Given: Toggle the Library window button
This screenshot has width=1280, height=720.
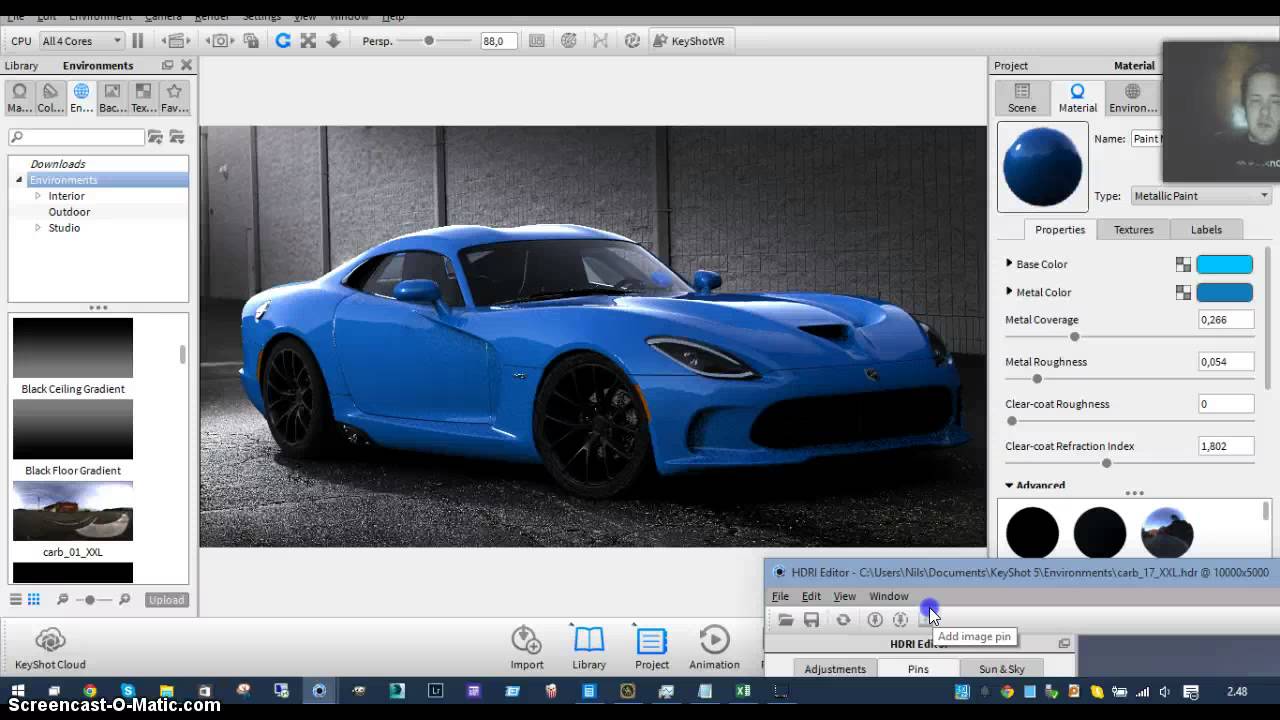Looking at the screenshot, I should (589, 648).
